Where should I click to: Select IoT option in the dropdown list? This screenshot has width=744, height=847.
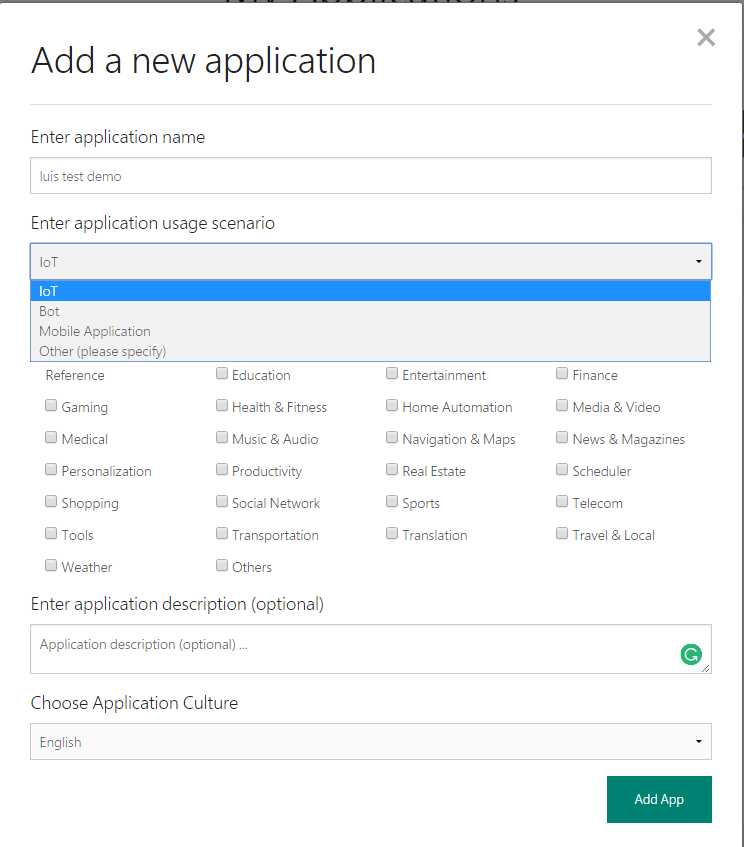pyautogui.click(x=371, y=291)
